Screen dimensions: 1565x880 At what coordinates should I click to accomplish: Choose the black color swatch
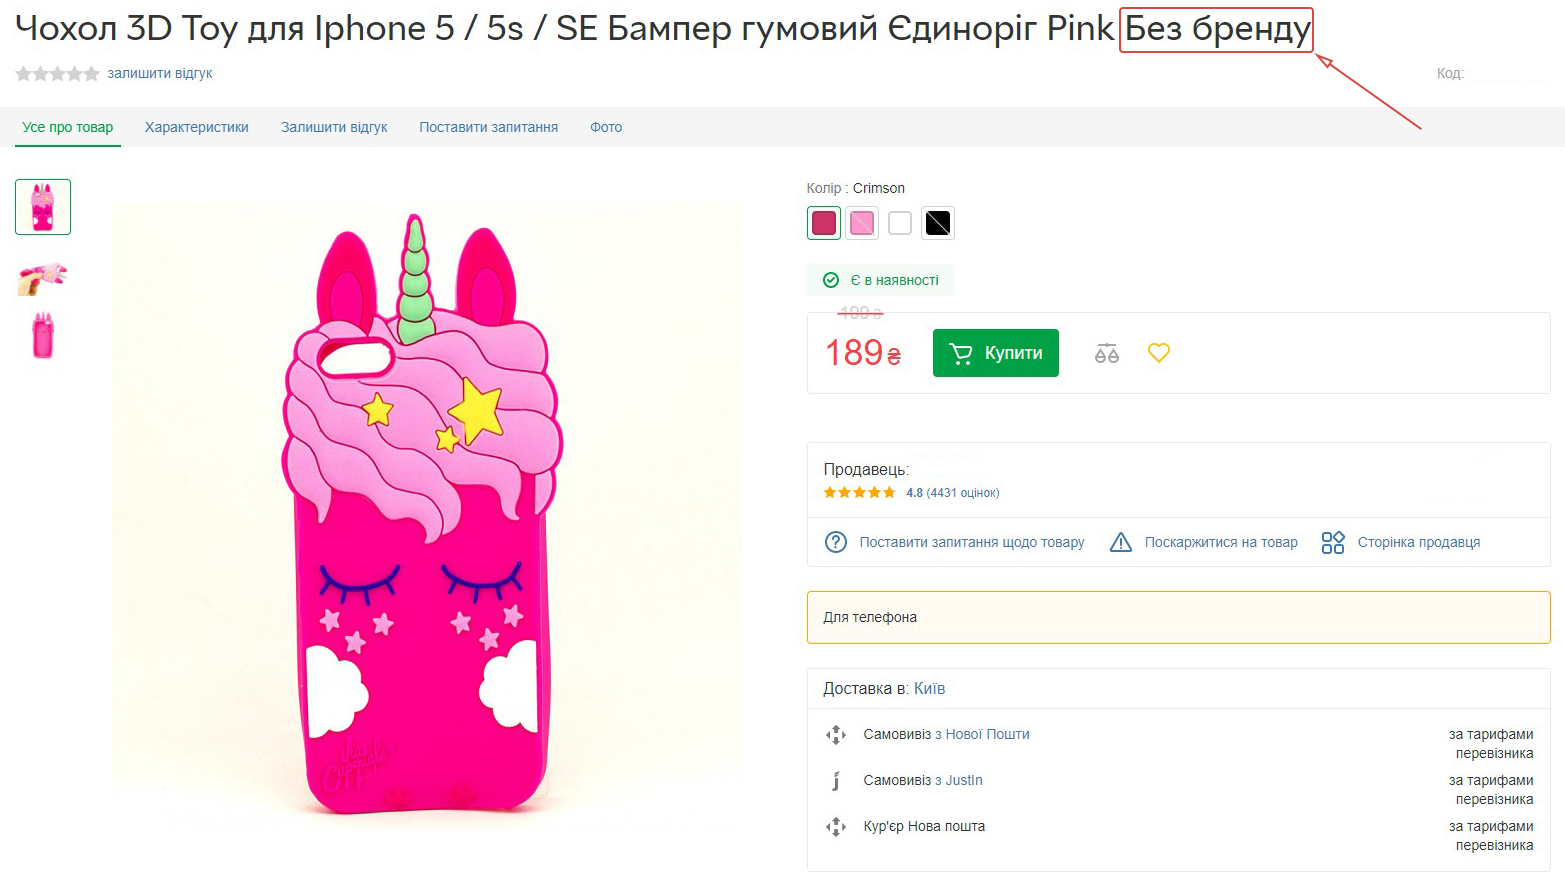938,222
